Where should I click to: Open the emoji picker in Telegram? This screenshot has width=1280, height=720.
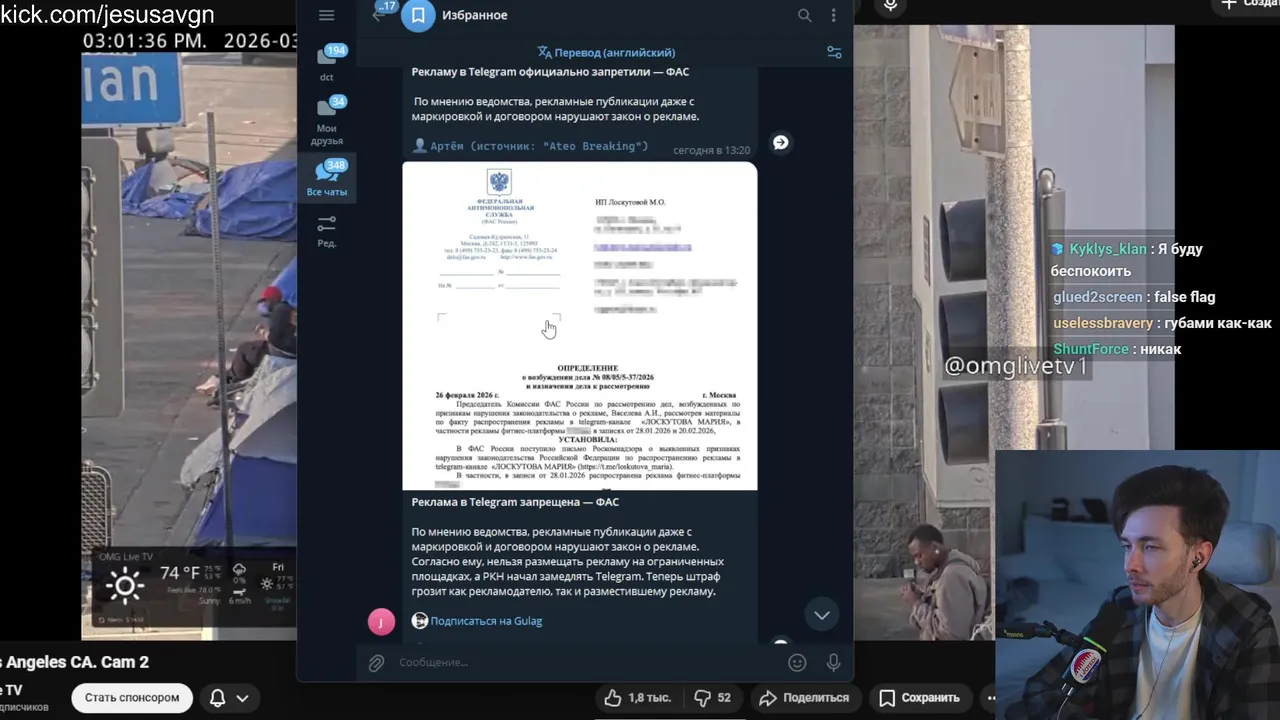click(x=797, y=662)
